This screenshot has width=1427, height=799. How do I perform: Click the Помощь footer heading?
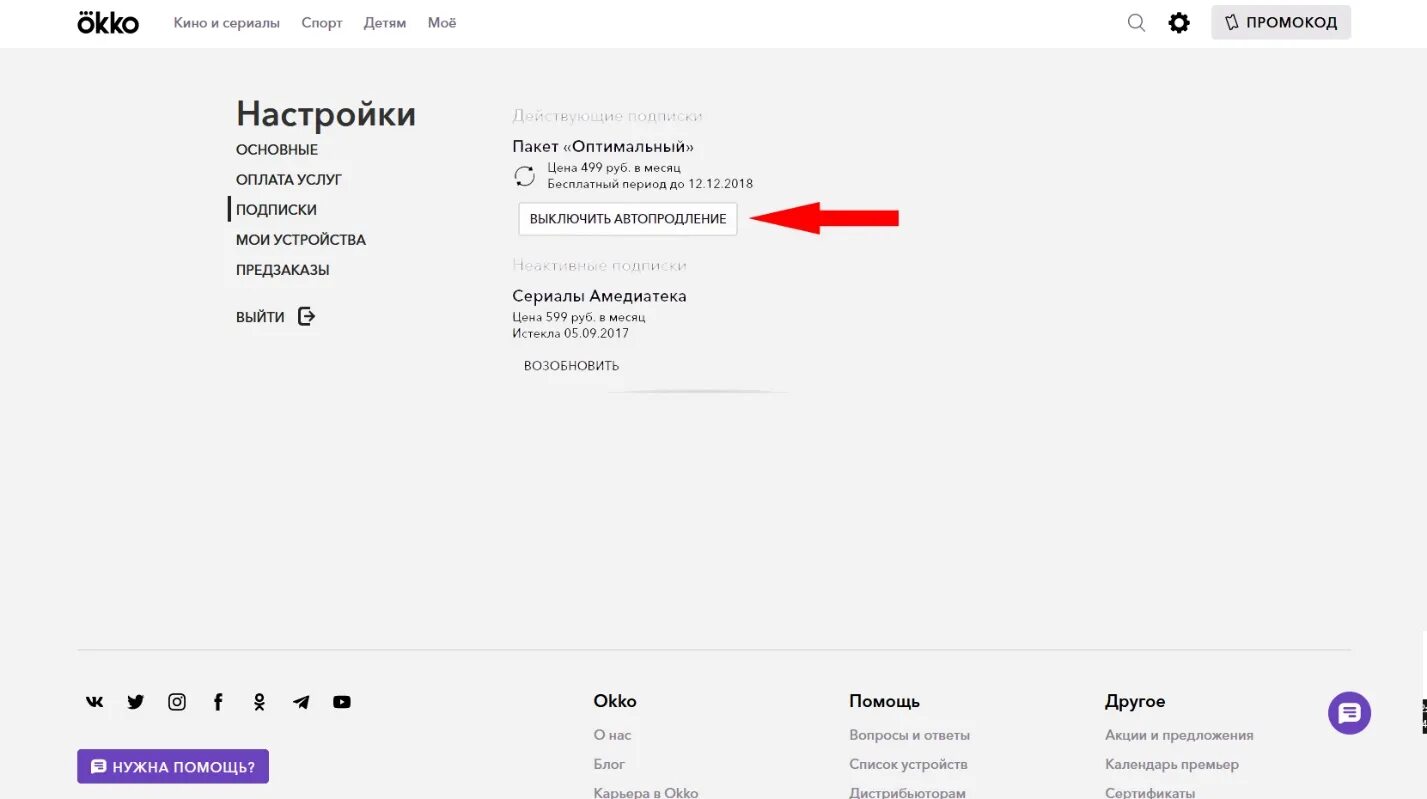pyautogui.click(x=884, y=701)
